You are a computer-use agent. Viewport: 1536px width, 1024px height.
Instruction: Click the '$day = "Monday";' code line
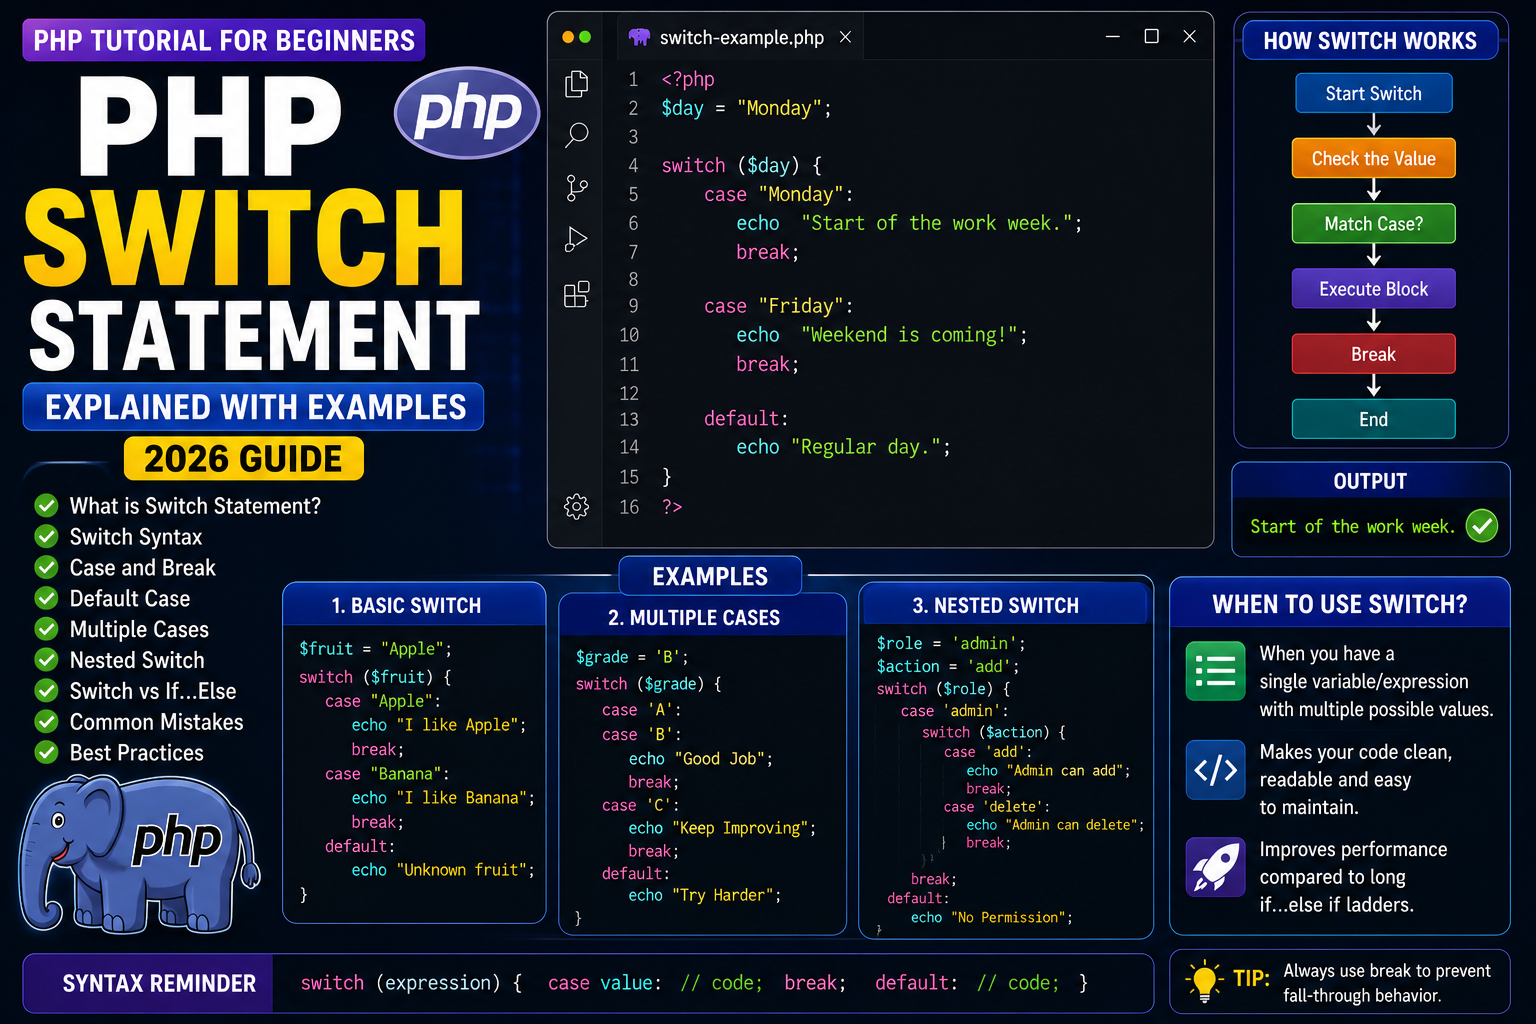746,108
